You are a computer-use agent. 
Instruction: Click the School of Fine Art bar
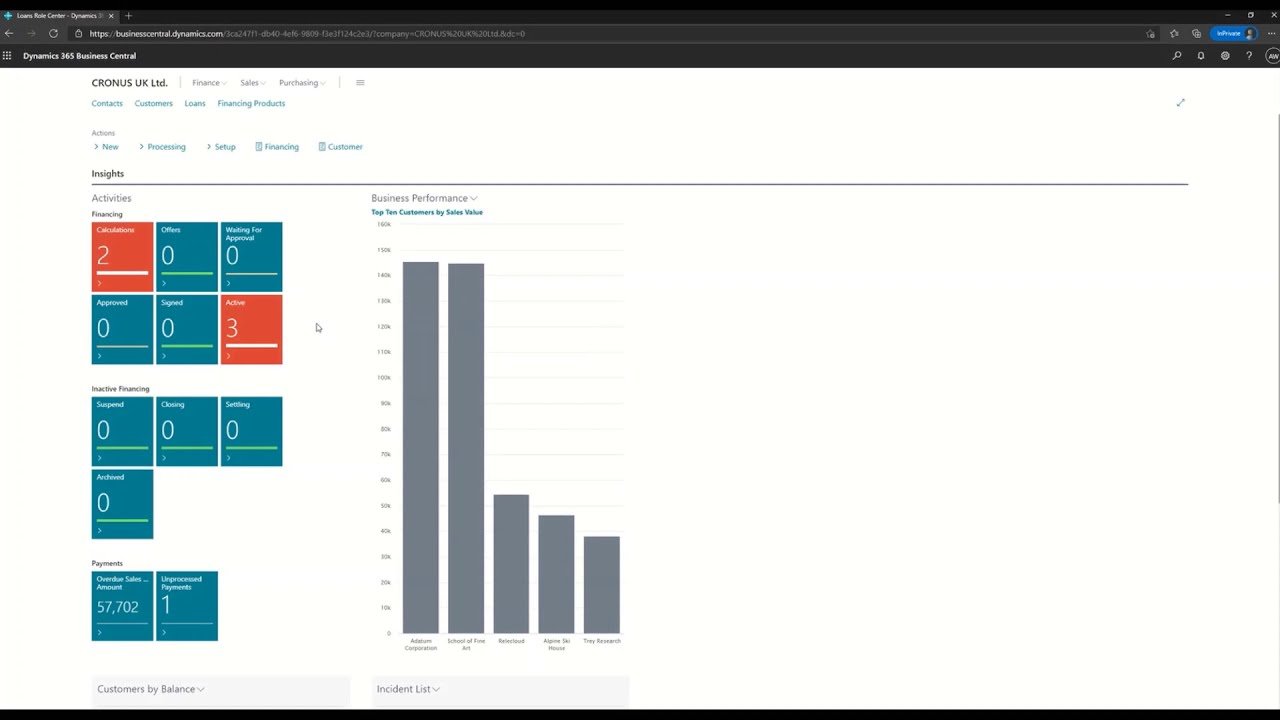tap(466, 448)
